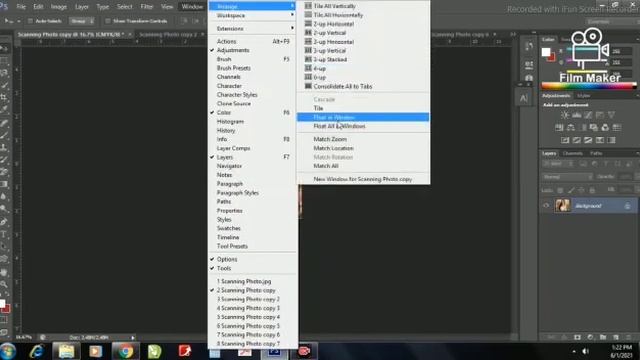This screenshot has width=640, height=360.
Task: Select the Horizontal Type tool
Action: point(4,235)
